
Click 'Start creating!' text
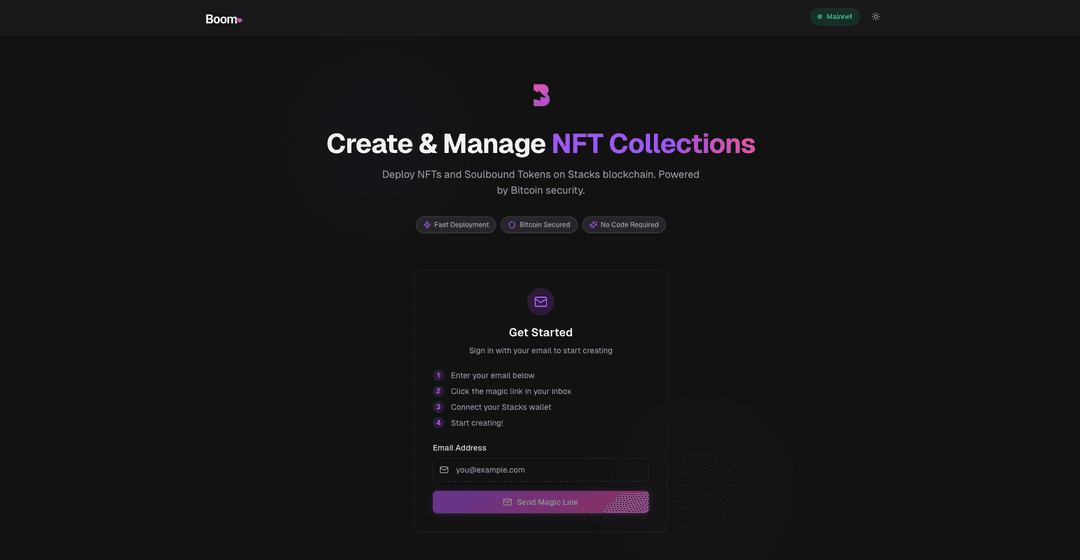click(477, 423)
